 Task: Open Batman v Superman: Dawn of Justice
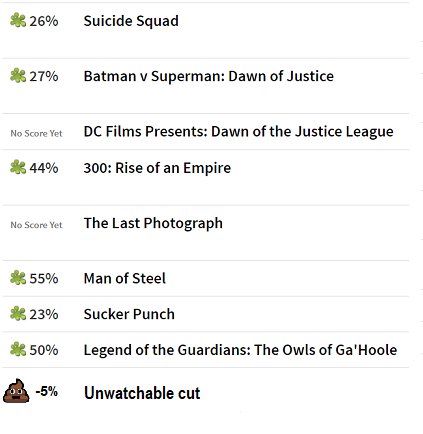point(209,76)
